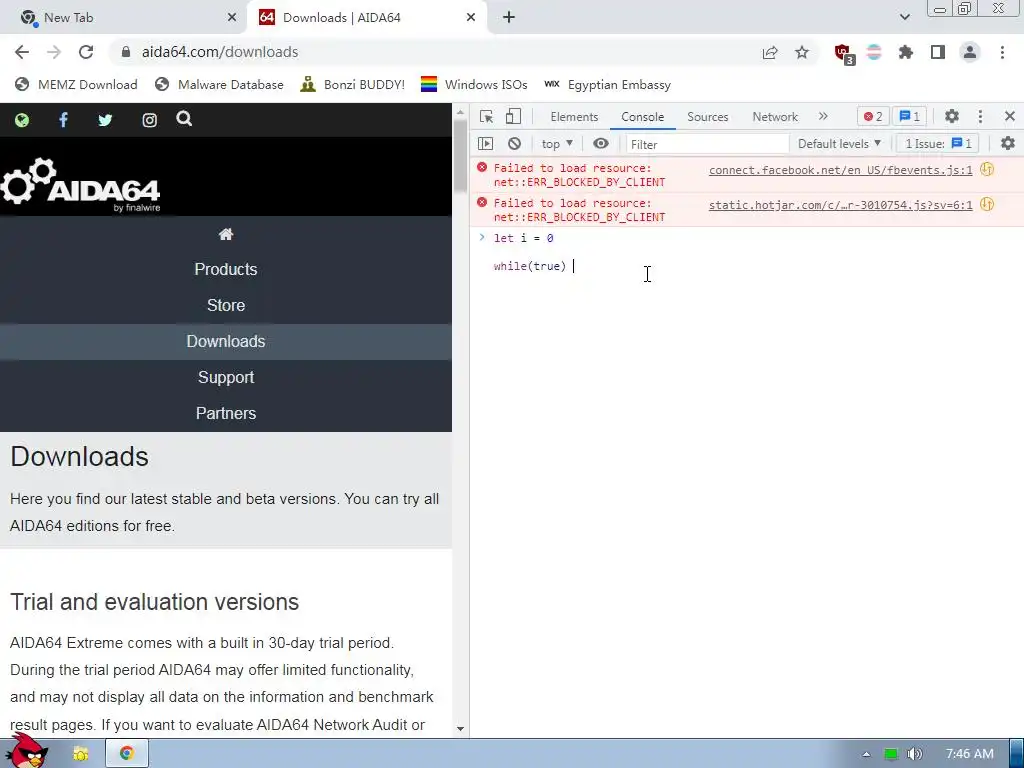Click the AIDA64 by finalwire logo
The width and height of the screenshot is (1024, 768).
[x=81, y=185]
